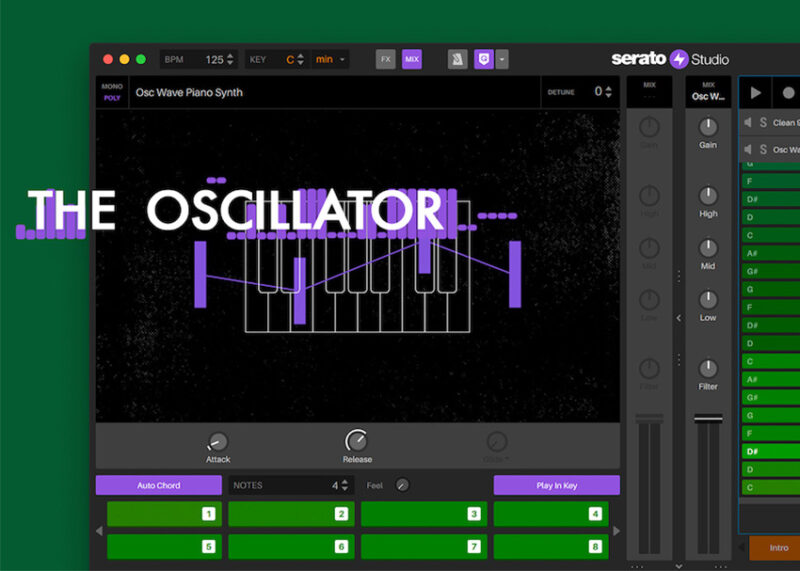The image size is (800, 571).
Task: Click the Osc W... mix channel header
Action: click(x=708, y=92)
